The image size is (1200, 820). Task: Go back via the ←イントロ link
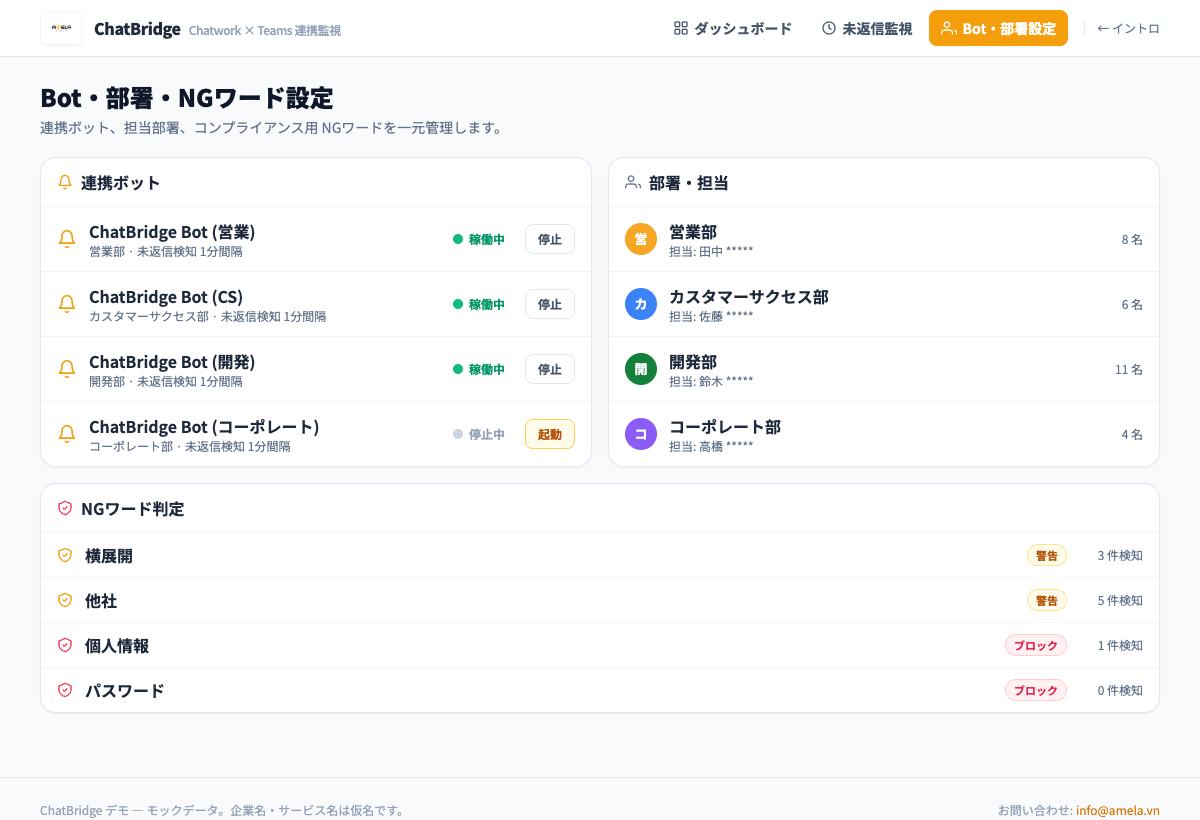1128,28
